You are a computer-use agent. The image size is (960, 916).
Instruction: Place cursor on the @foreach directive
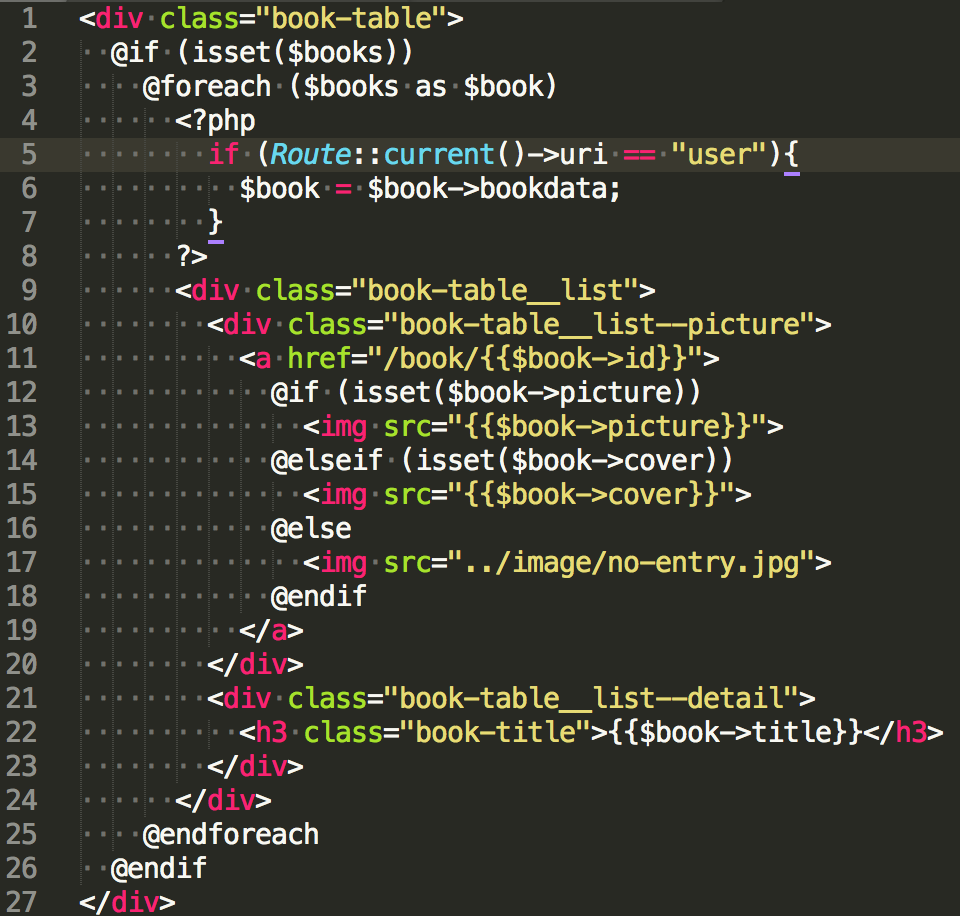[207, 86]
